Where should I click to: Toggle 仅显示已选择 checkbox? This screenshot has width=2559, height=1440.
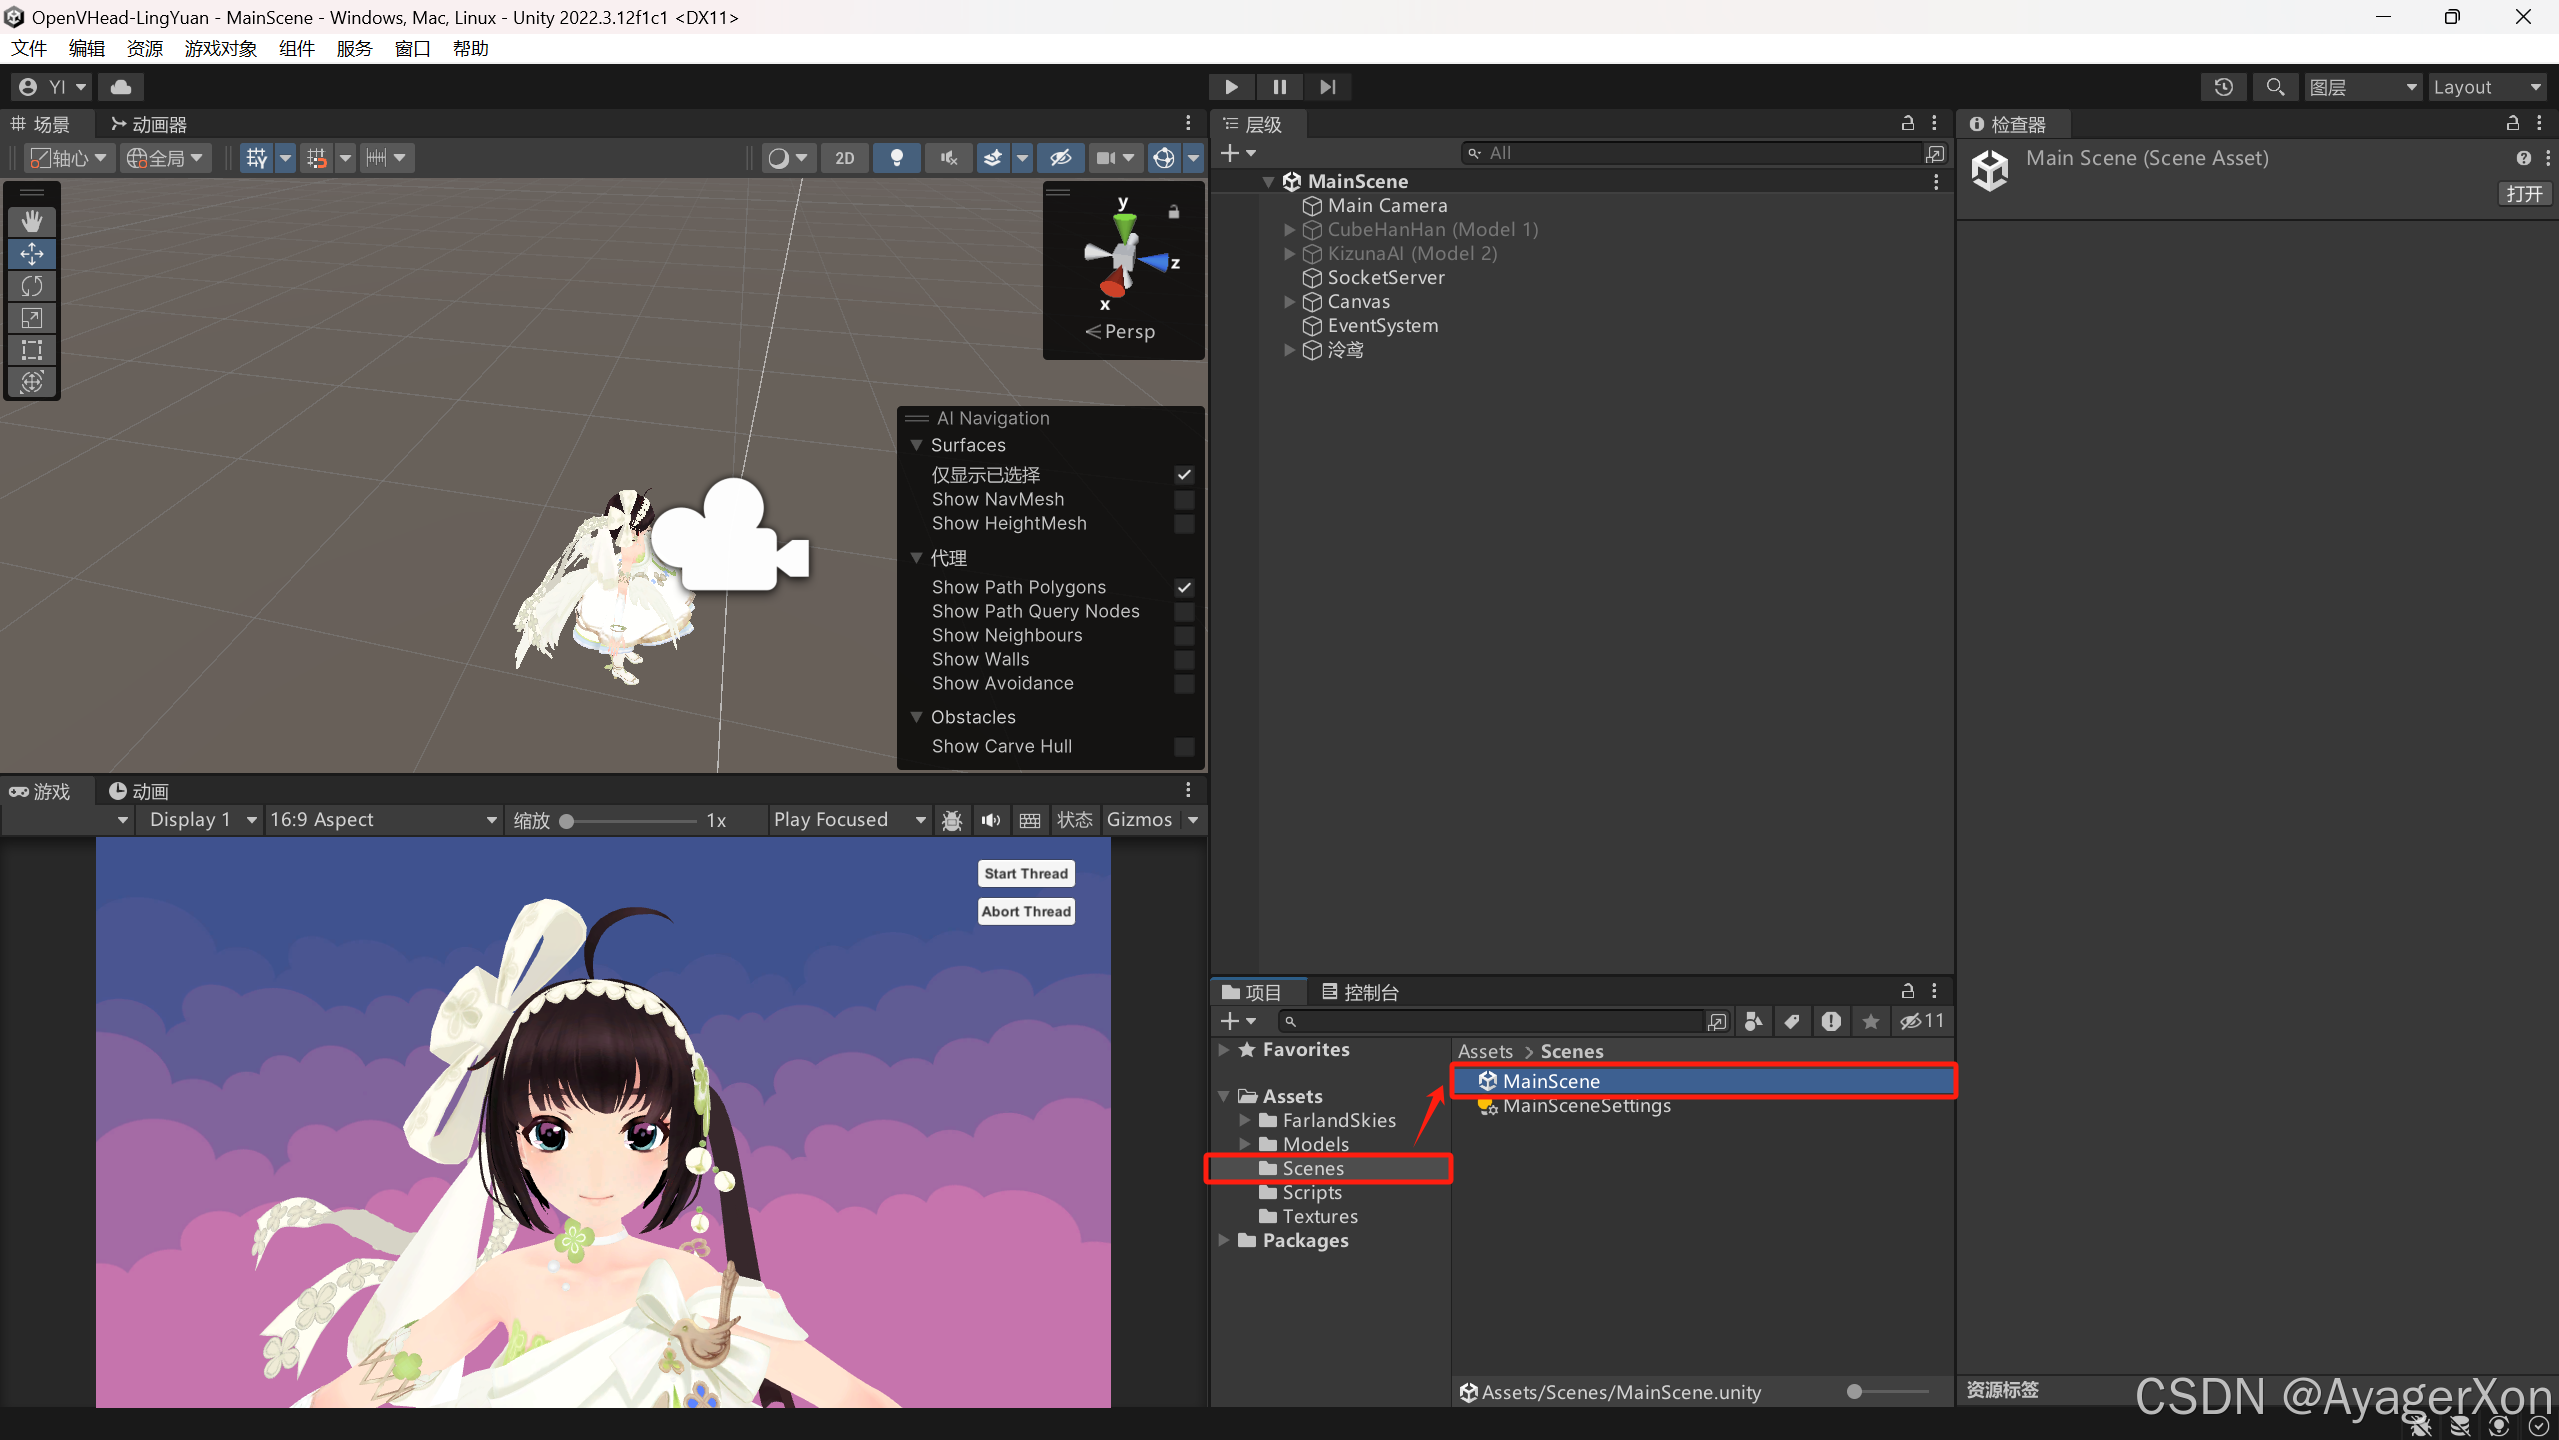pyautogui.click(x=1184, y=475)
